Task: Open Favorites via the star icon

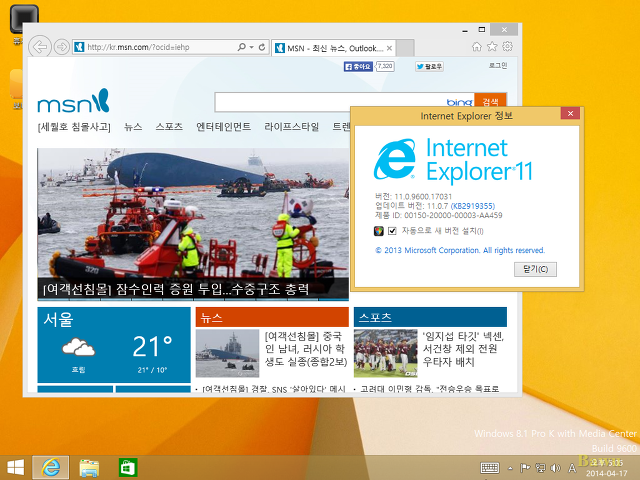Action: 492,47
